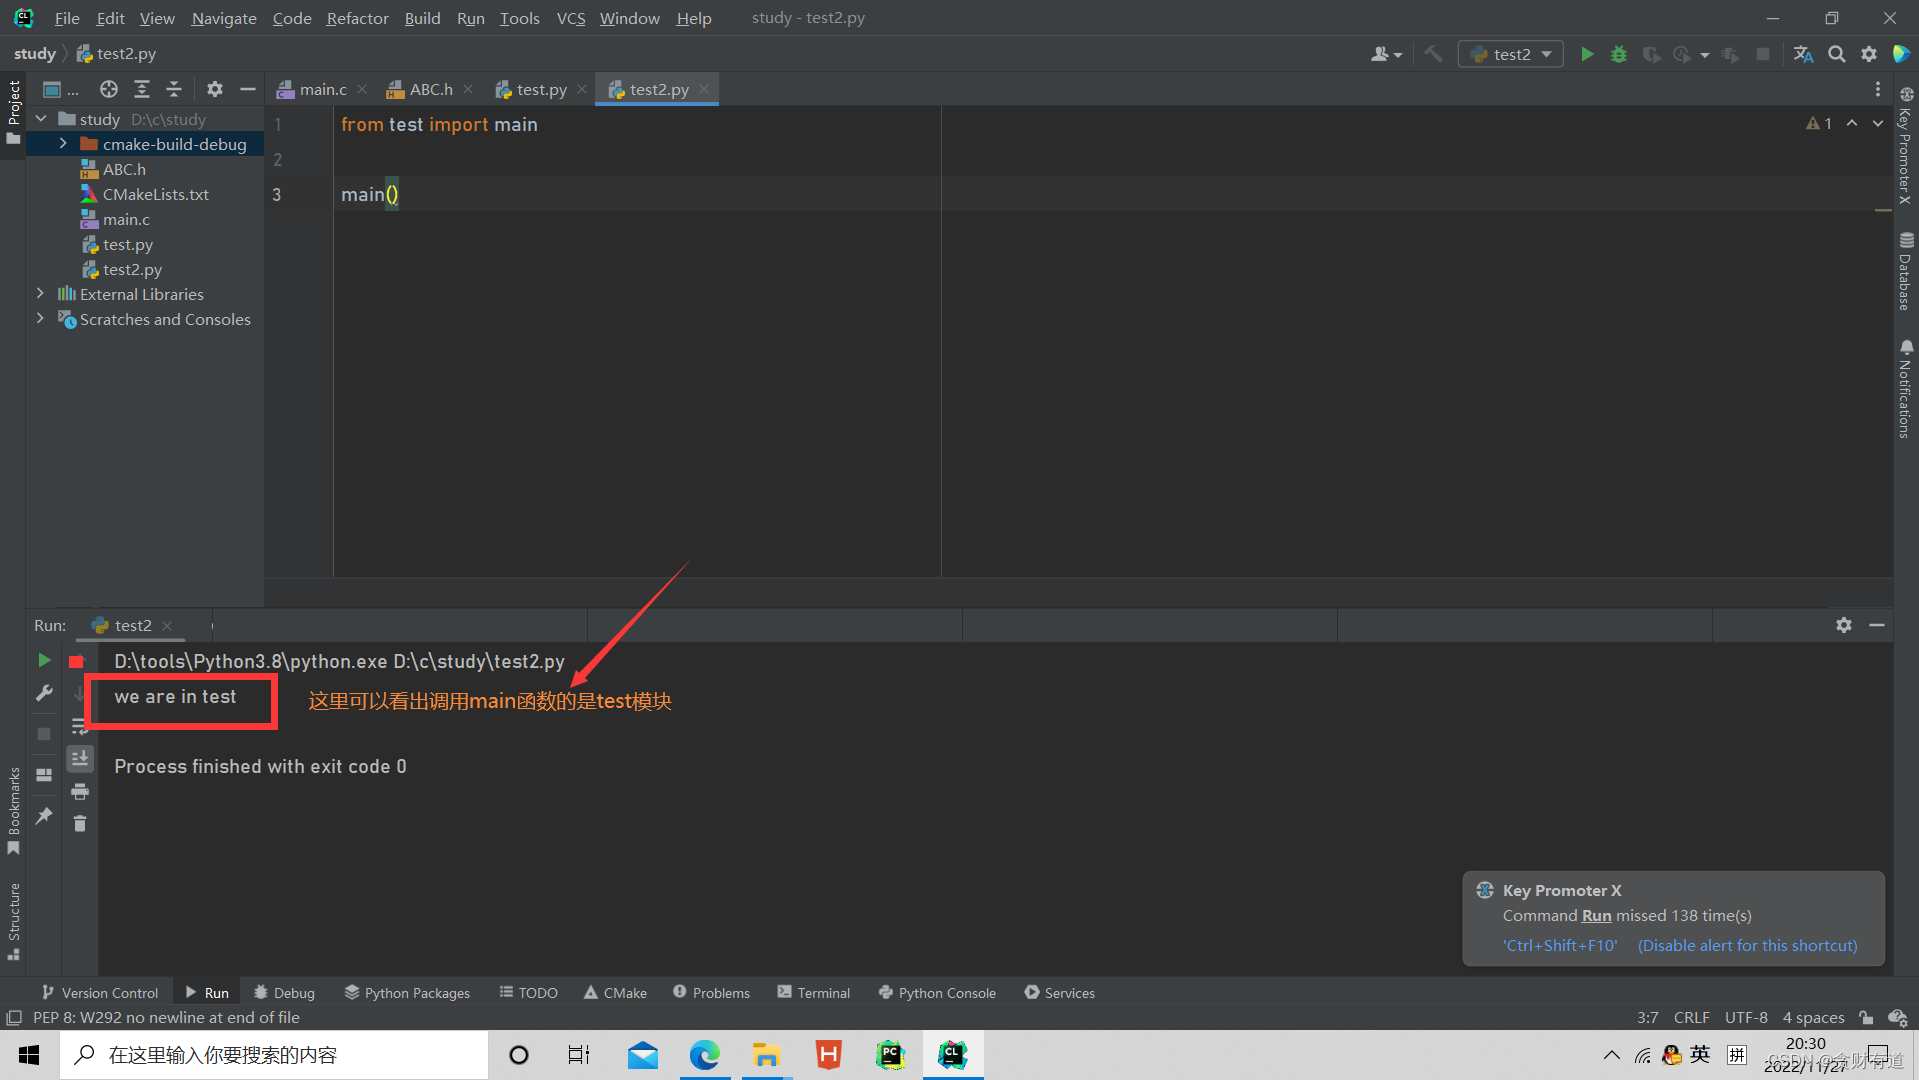The width and height of the screenshot is (1919, 1080).
Task: Click the CRLF line separator indicator
Action: tap(1691, 1017)
